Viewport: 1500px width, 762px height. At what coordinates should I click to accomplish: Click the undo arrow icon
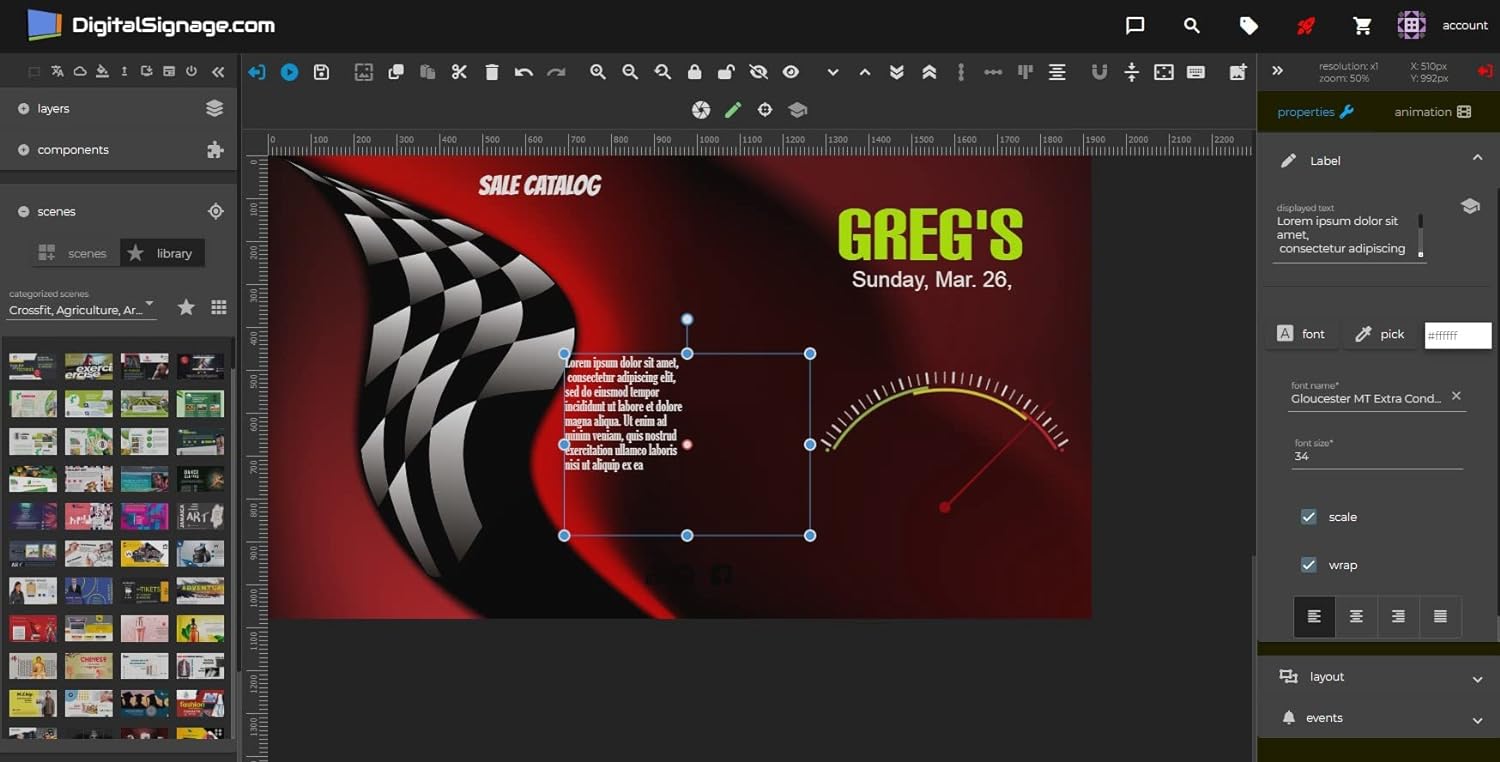click(523, 72)
